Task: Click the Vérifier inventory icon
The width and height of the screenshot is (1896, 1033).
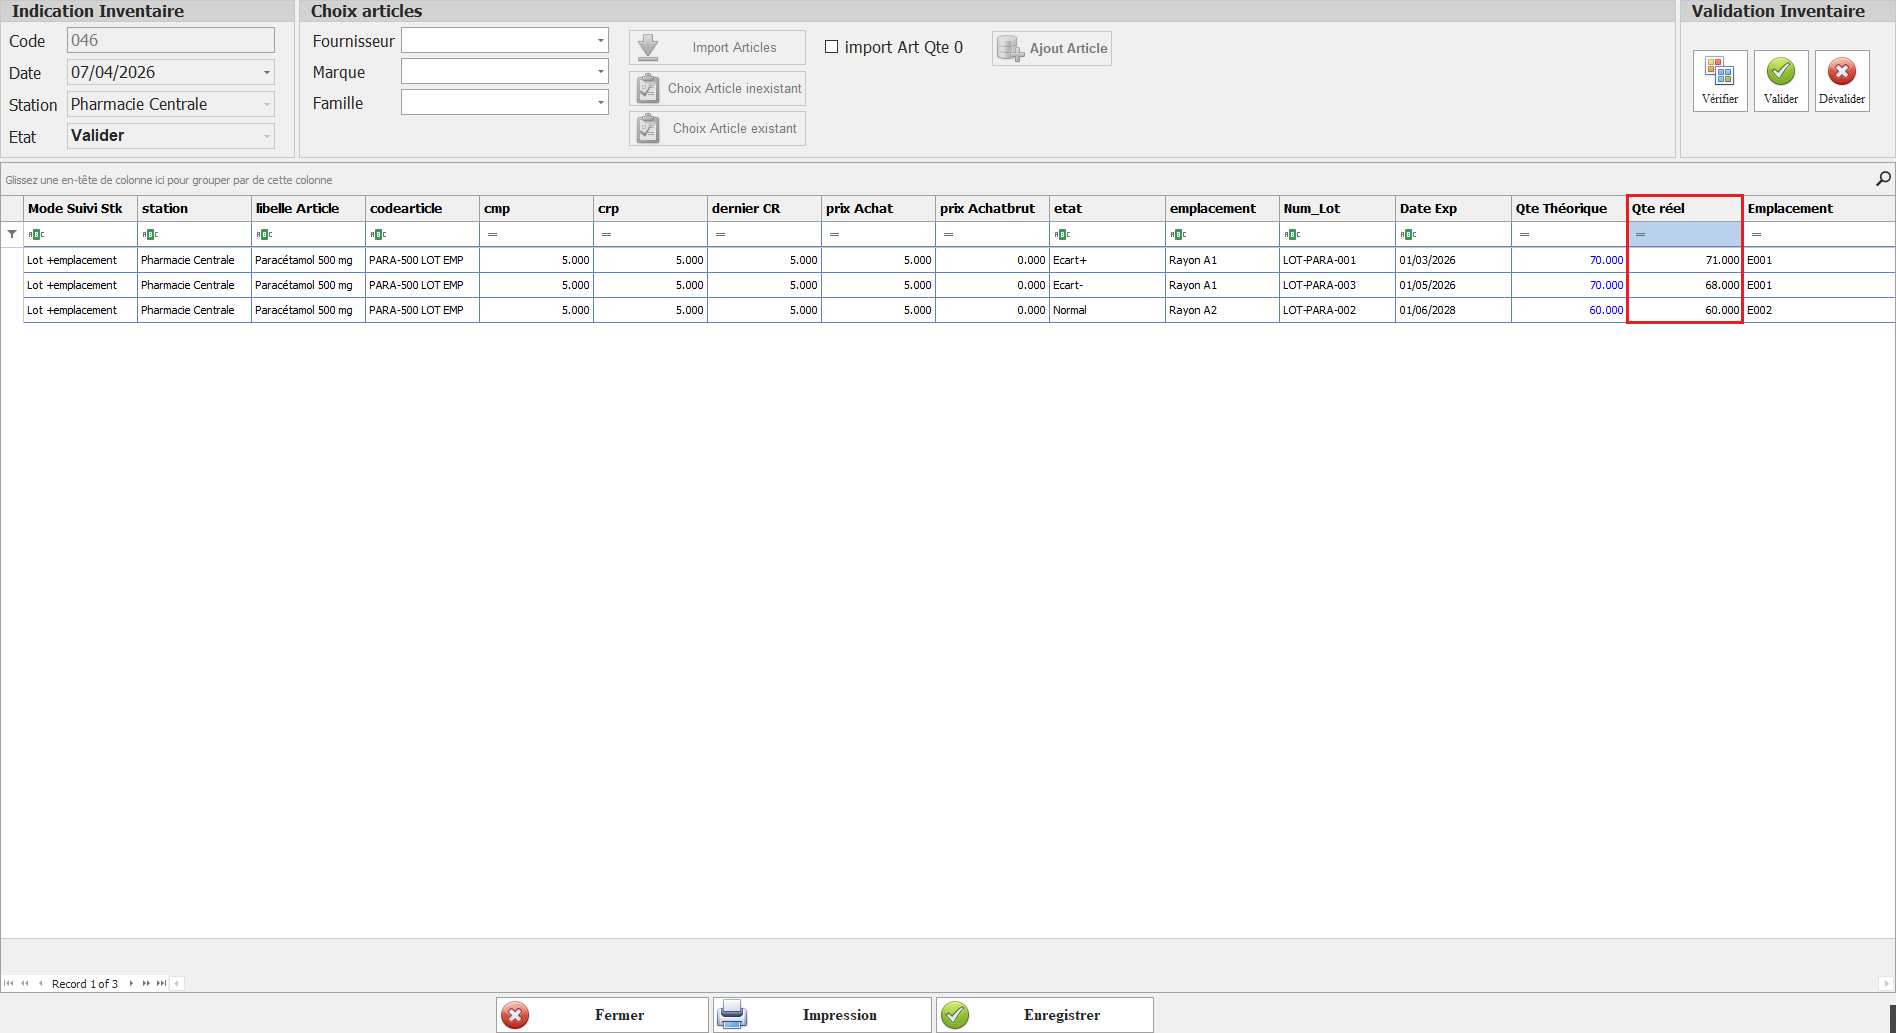Action: (1719, 72)
